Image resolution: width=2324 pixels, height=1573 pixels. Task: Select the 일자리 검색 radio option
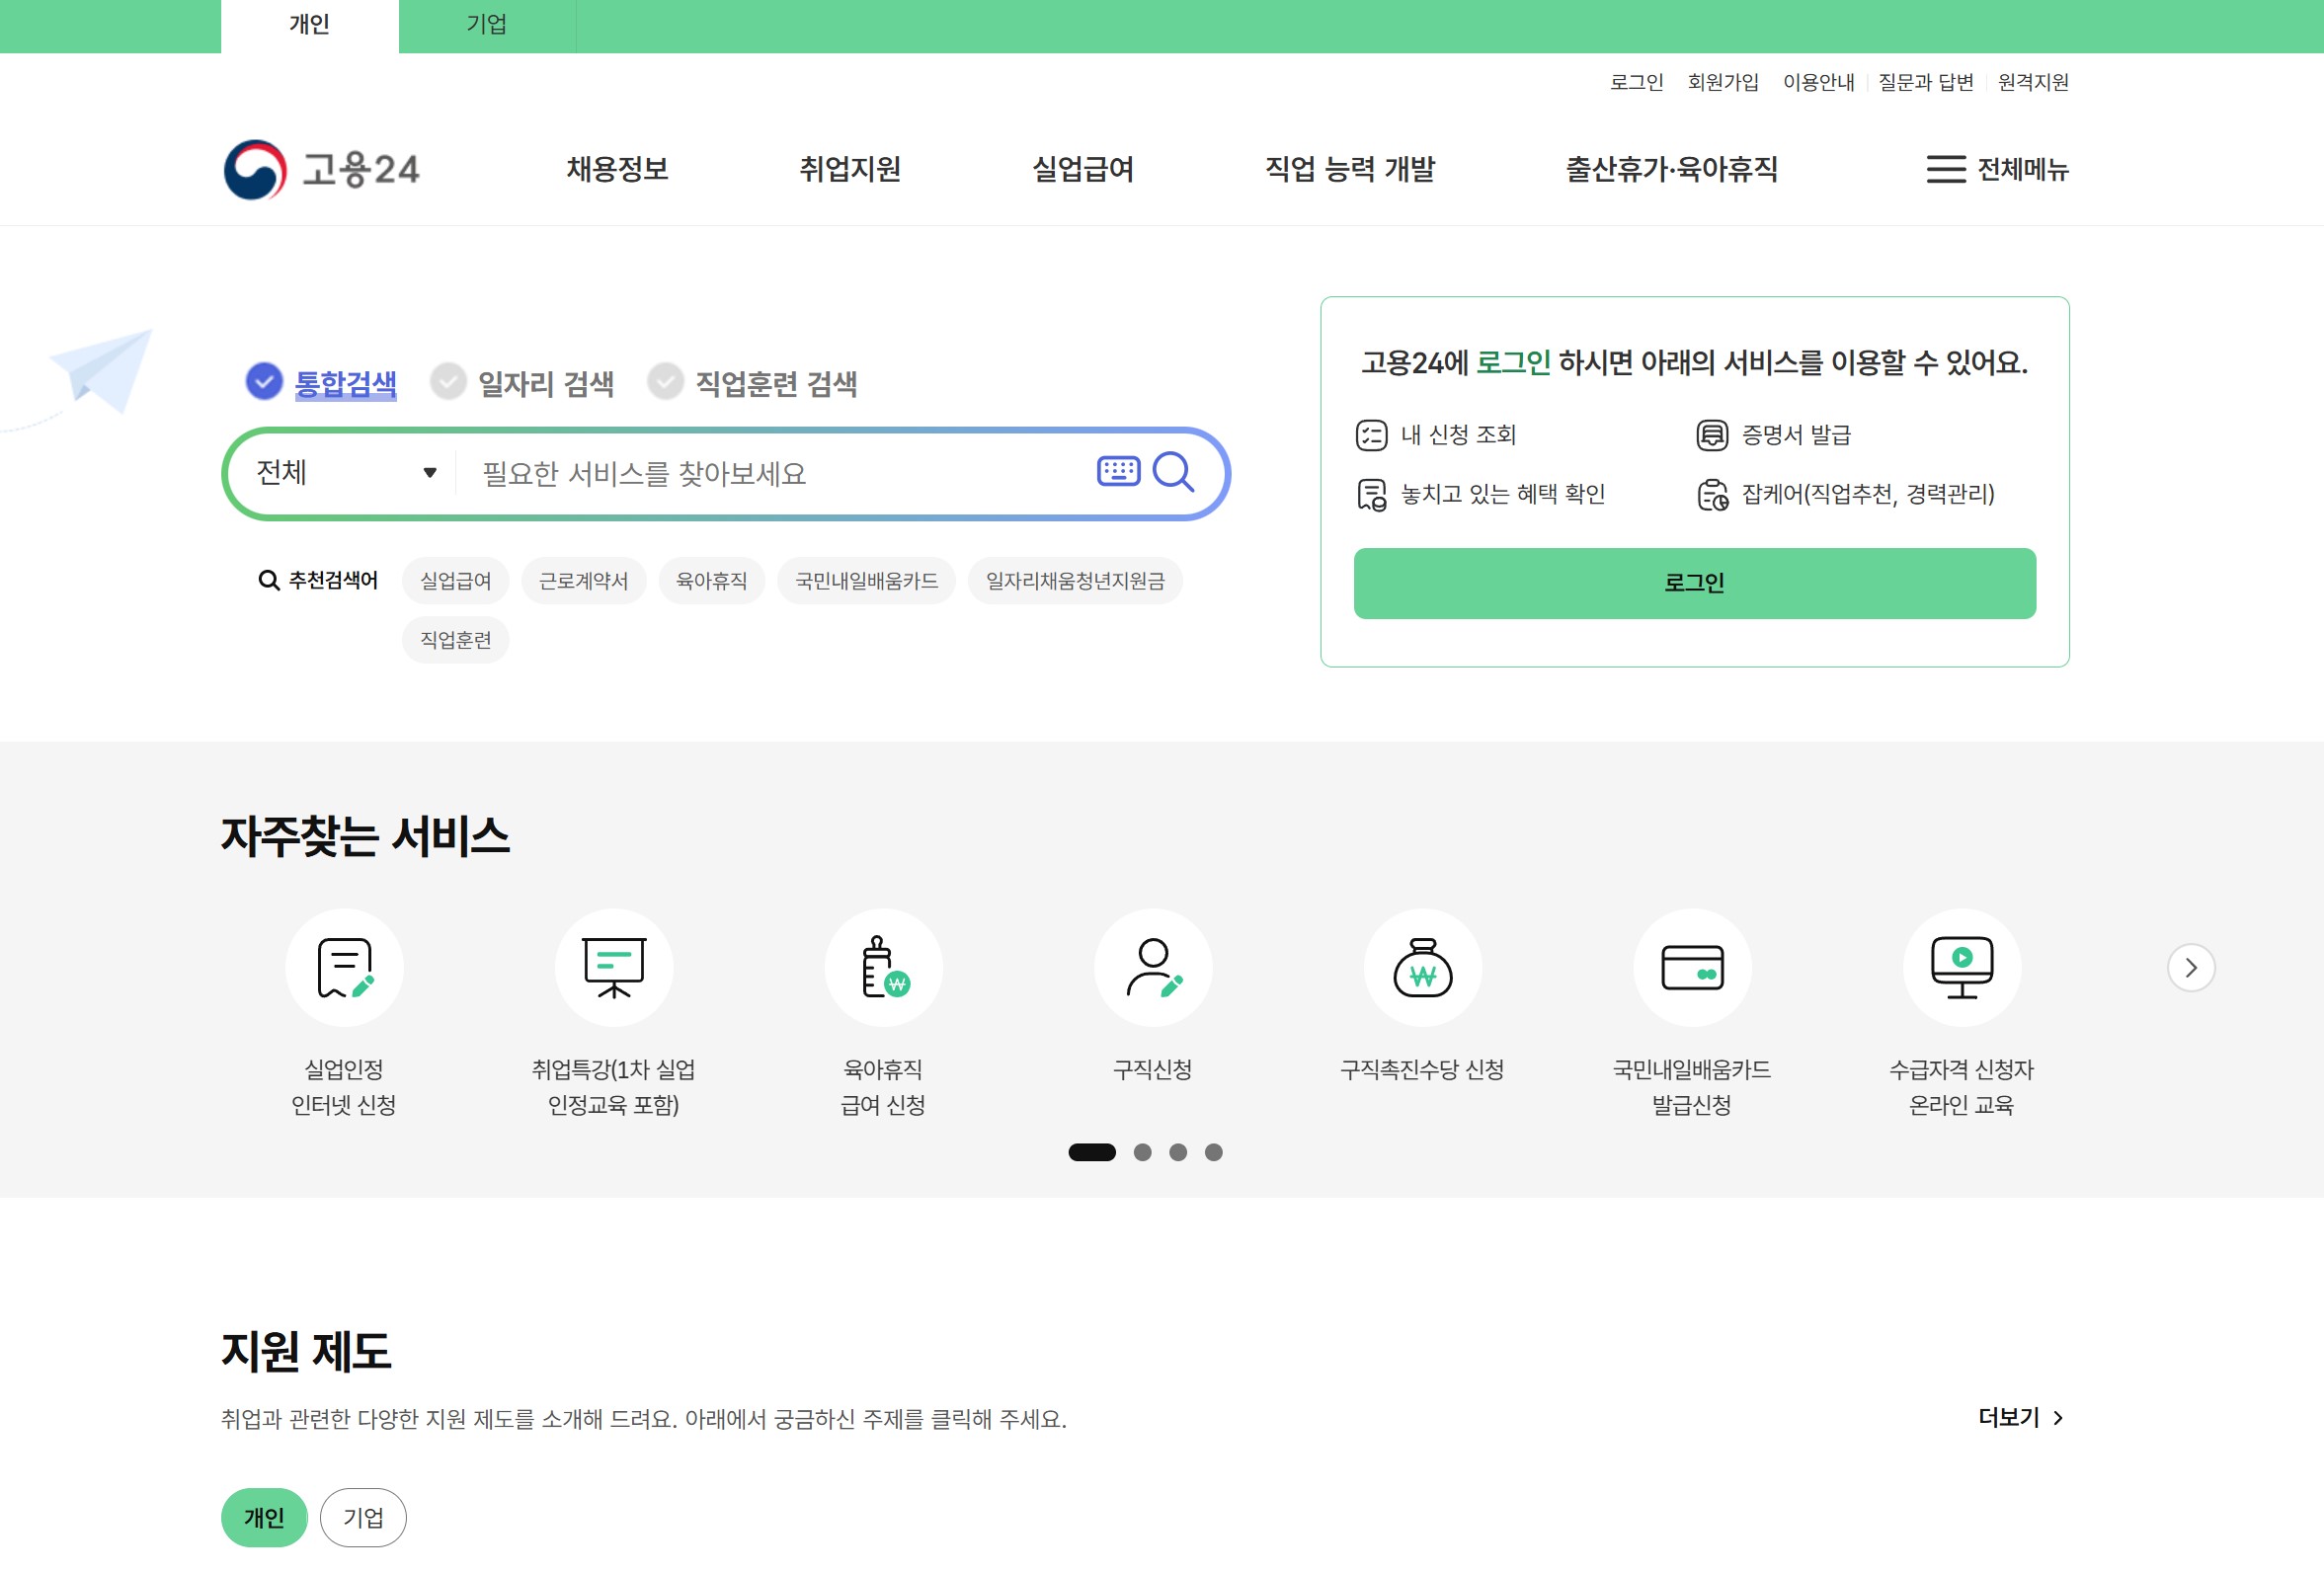(449, 382)
